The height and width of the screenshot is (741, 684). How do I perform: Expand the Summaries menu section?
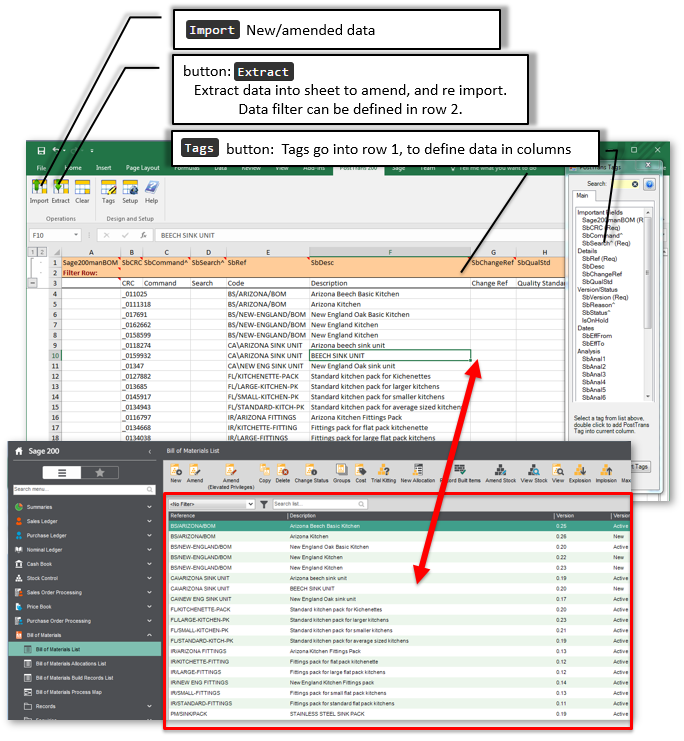point(149,507)
